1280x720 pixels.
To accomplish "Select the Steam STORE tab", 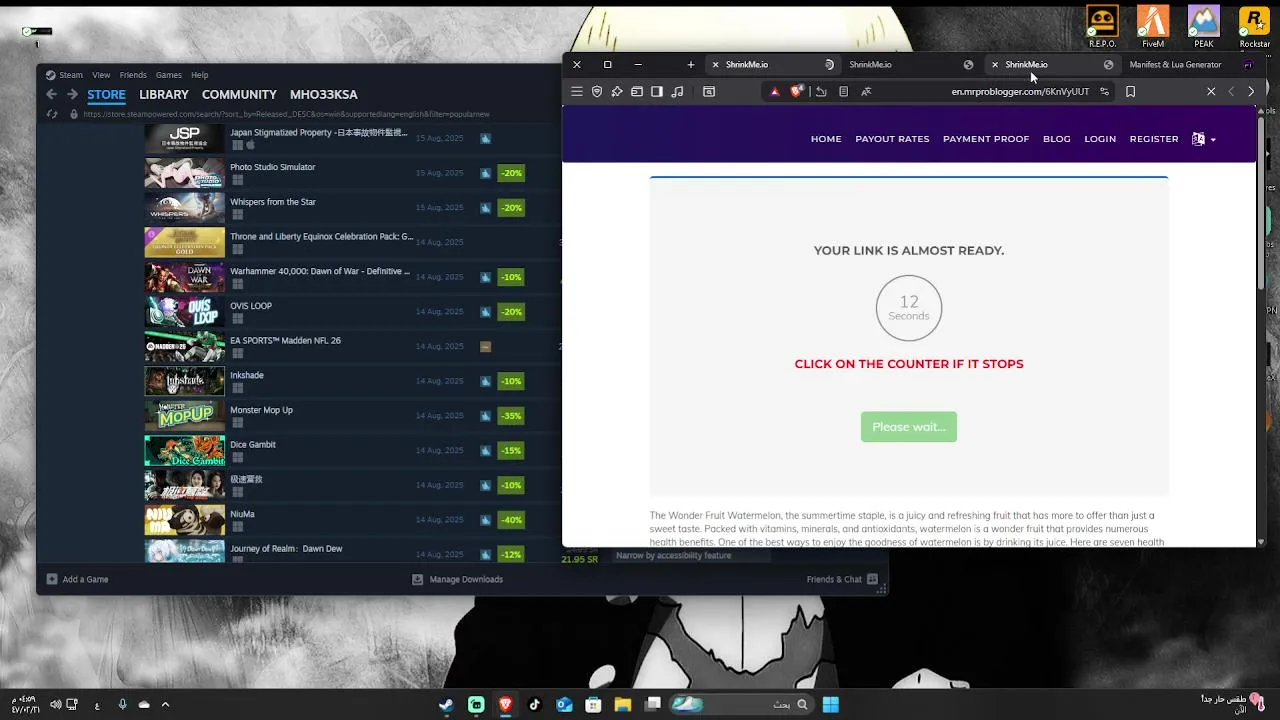I will click(106, 94).
